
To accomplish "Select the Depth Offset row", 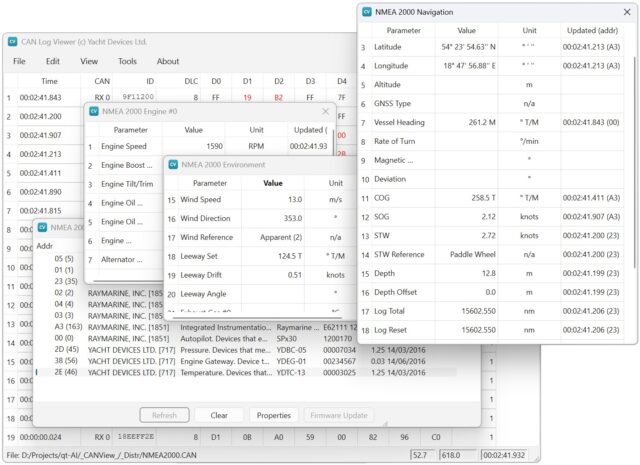I will click(491, 292).
